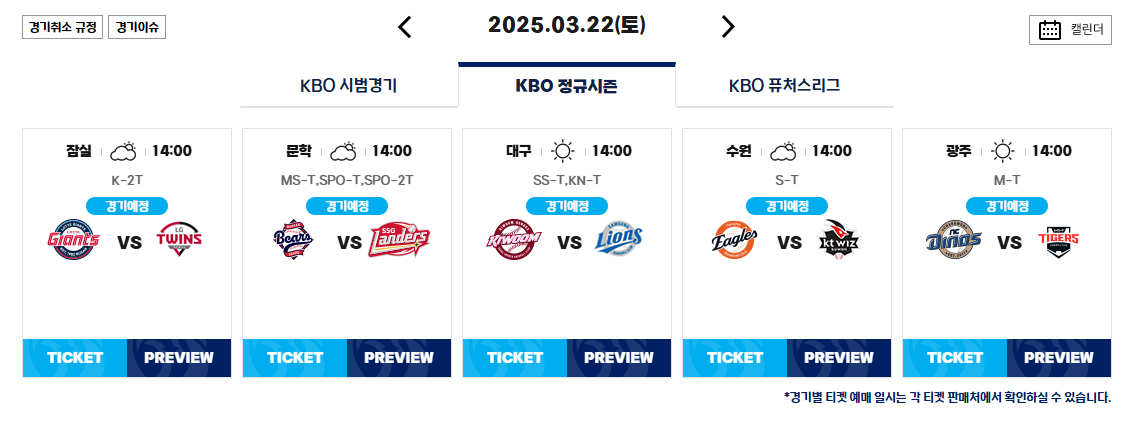Click the NC Dinos team logo
The width and height of the screenshot is (1130, 423).
click(954, 240)
